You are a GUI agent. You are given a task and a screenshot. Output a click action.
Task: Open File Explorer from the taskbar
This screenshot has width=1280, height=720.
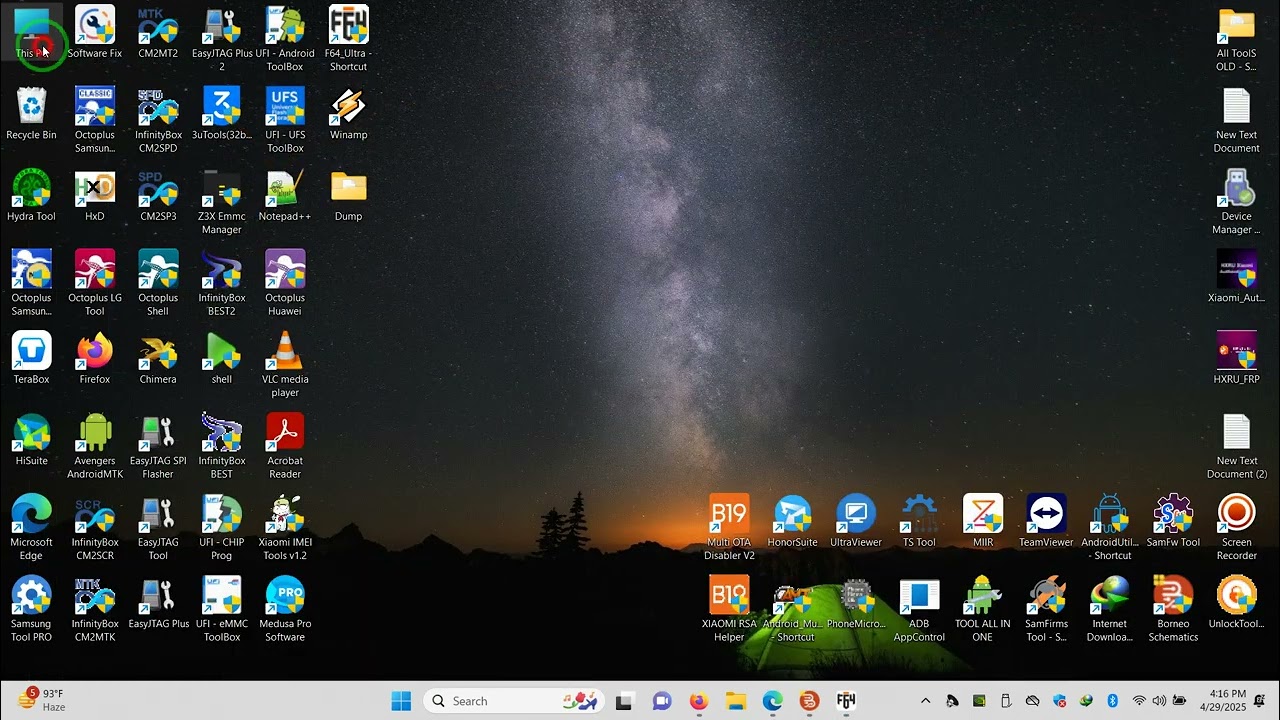pos(736,701)
